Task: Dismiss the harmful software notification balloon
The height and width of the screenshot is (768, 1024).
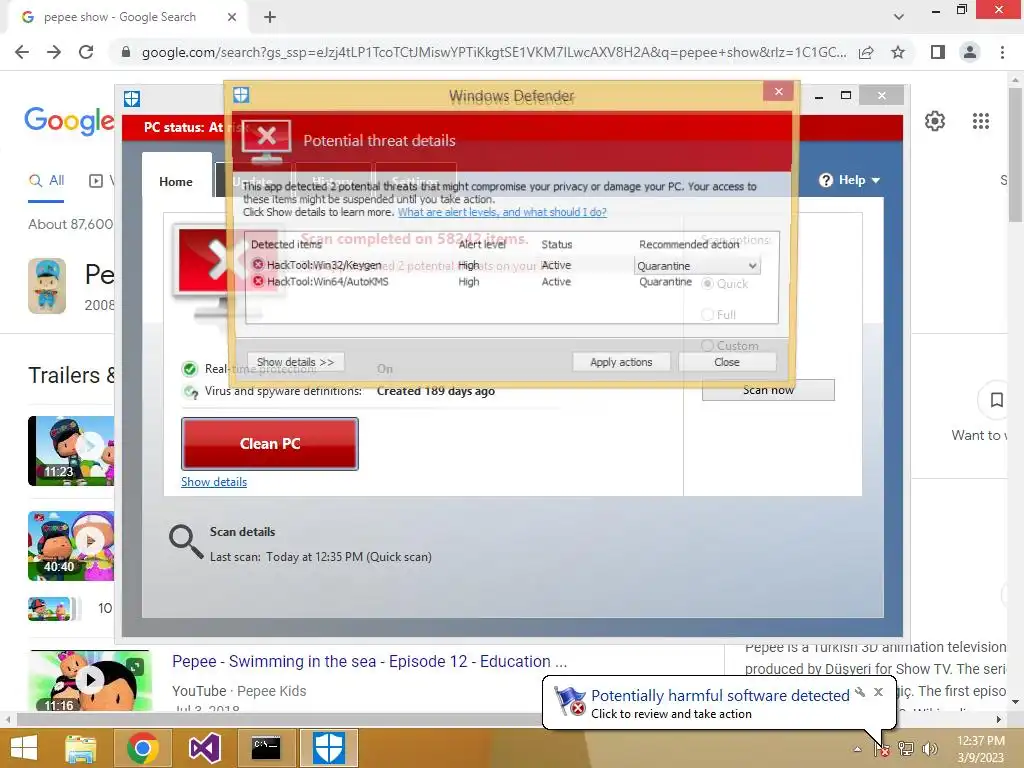Action: point(878,692)
